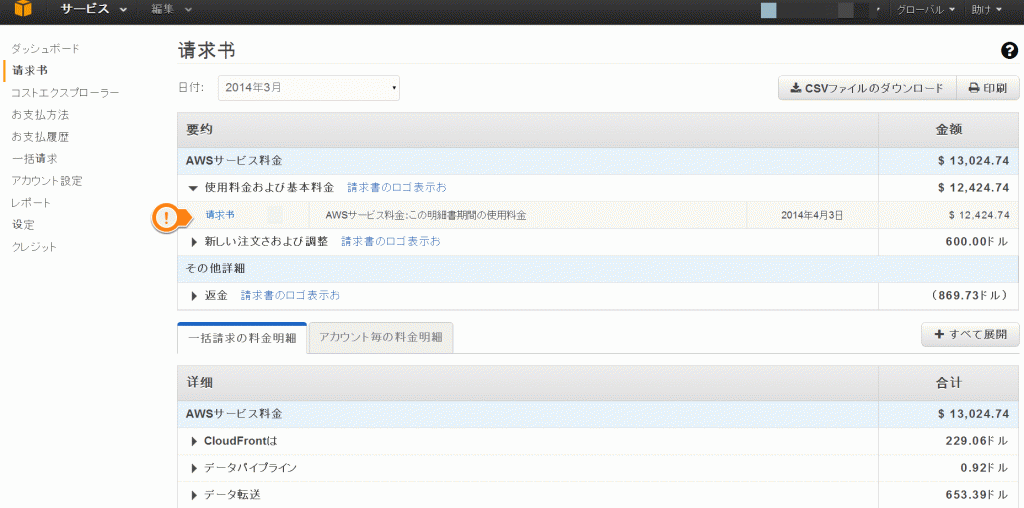
Task: Open the 請求书 invoice link in row
Action: point(220,215)
